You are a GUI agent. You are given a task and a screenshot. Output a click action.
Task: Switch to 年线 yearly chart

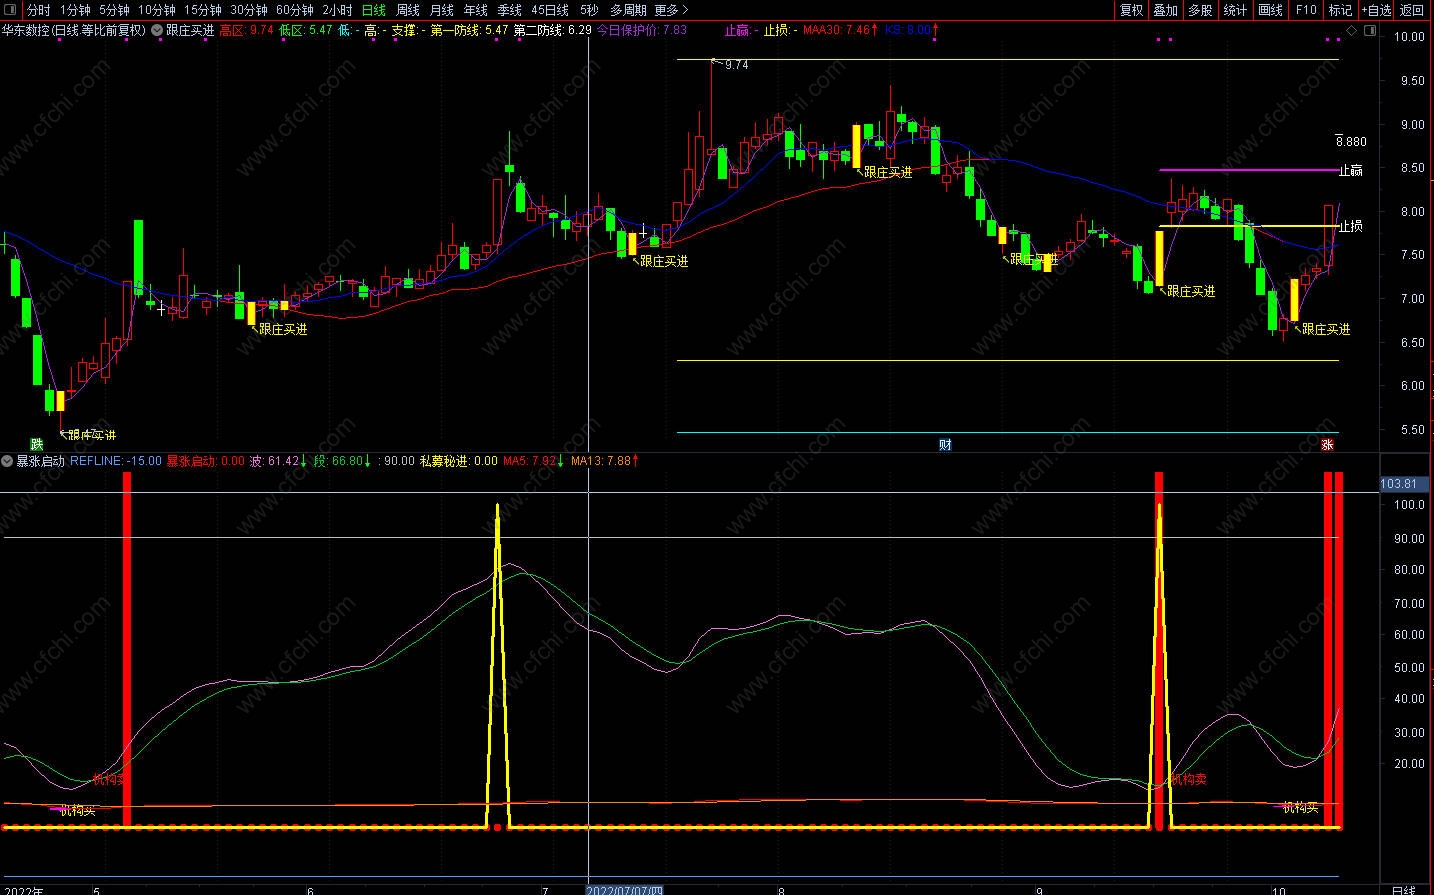(476, 10)
